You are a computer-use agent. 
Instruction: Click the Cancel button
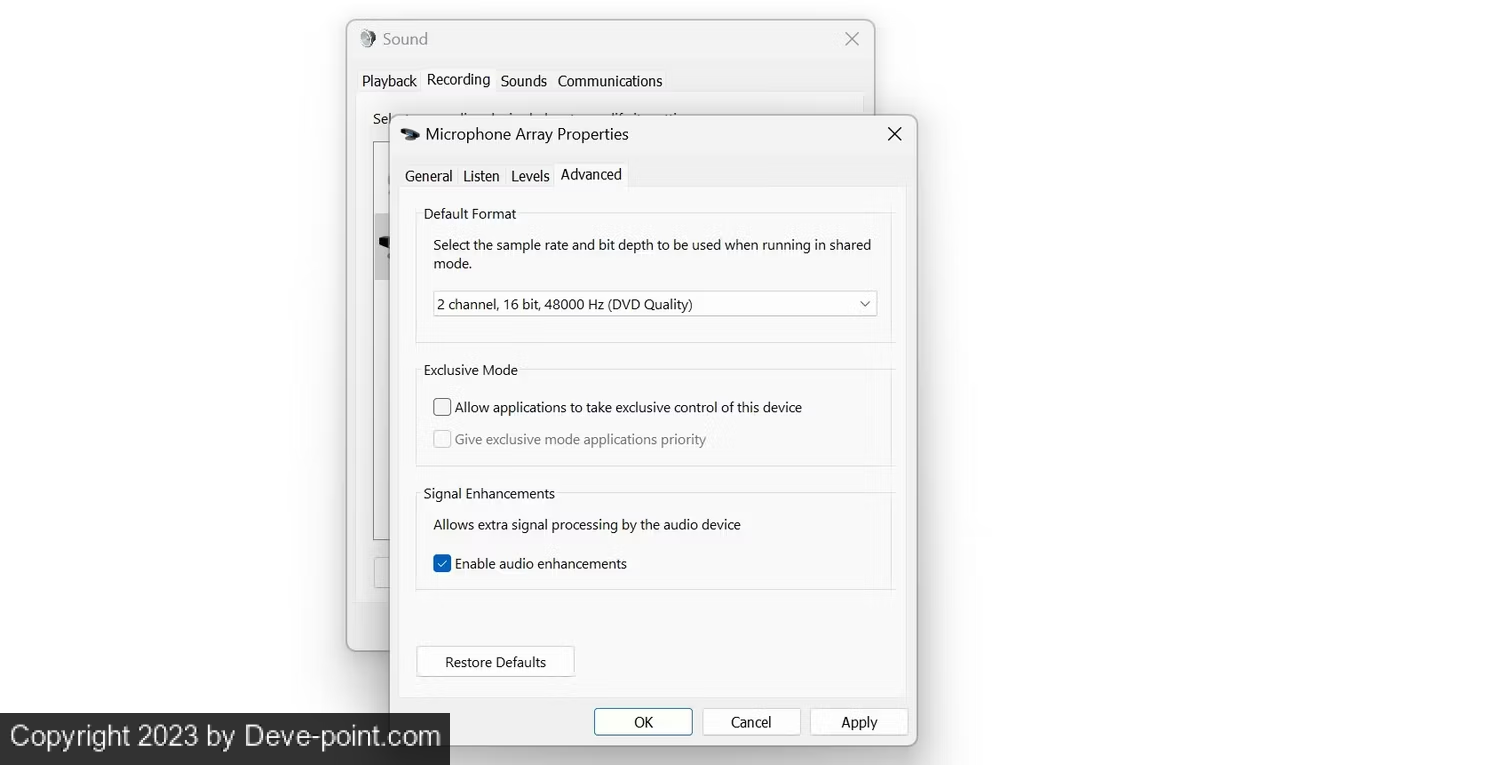[x=751, y=722]
